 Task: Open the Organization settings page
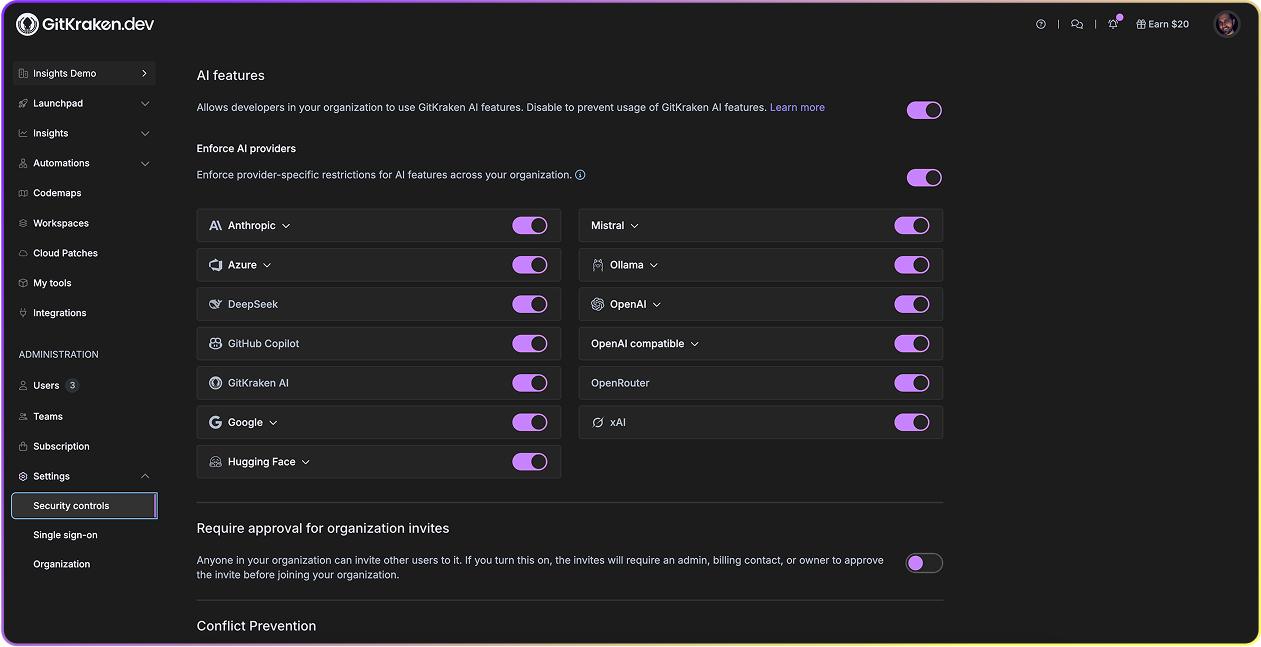click(62, 563)
